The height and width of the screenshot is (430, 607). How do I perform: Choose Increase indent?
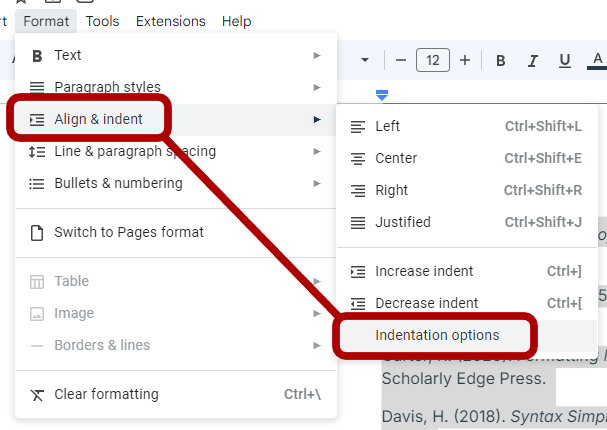(467, 271)
